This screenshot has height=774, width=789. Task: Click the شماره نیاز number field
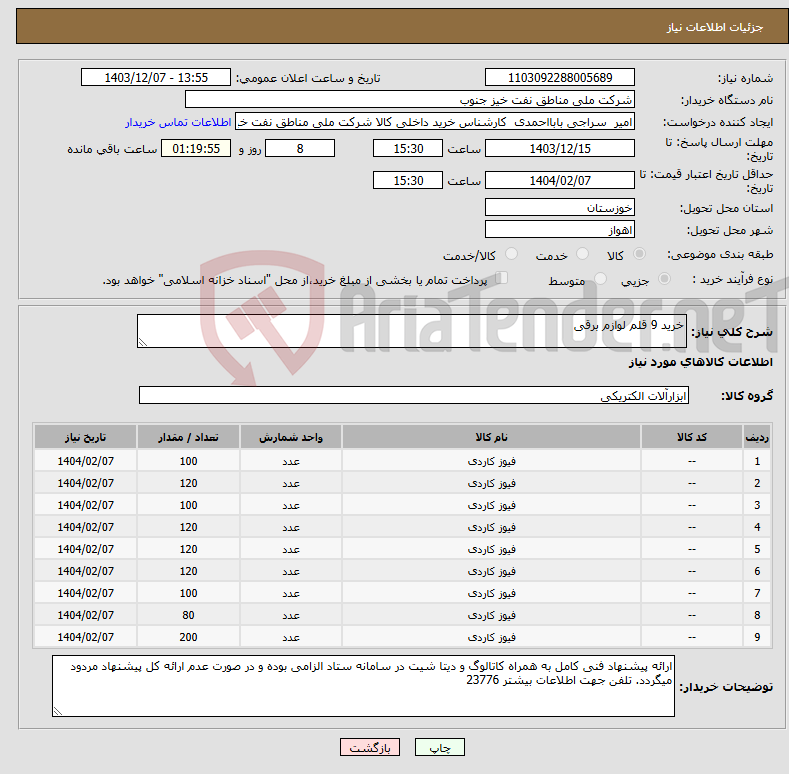click(x=560, y=78)
